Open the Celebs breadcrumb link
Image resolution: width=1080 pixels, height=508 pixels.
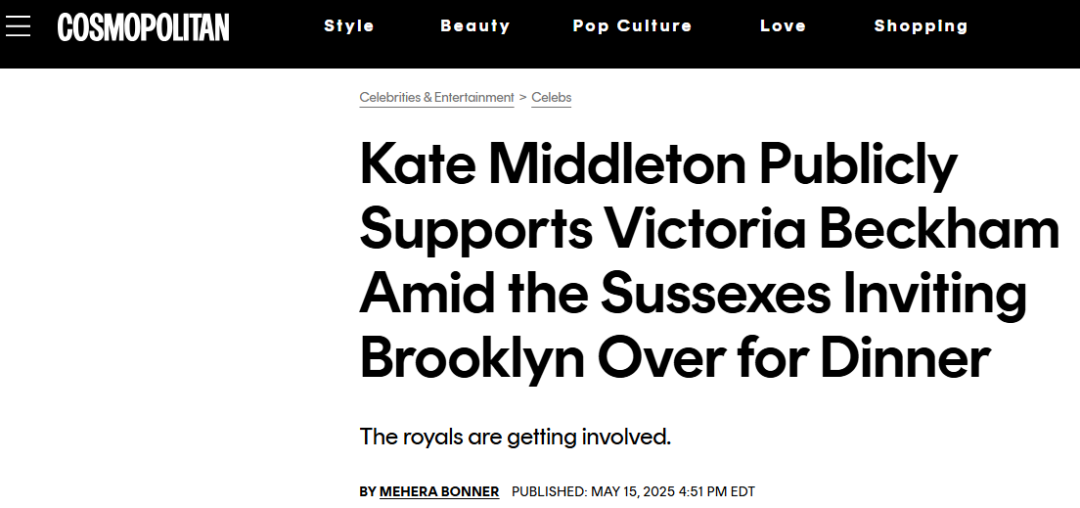551,98
